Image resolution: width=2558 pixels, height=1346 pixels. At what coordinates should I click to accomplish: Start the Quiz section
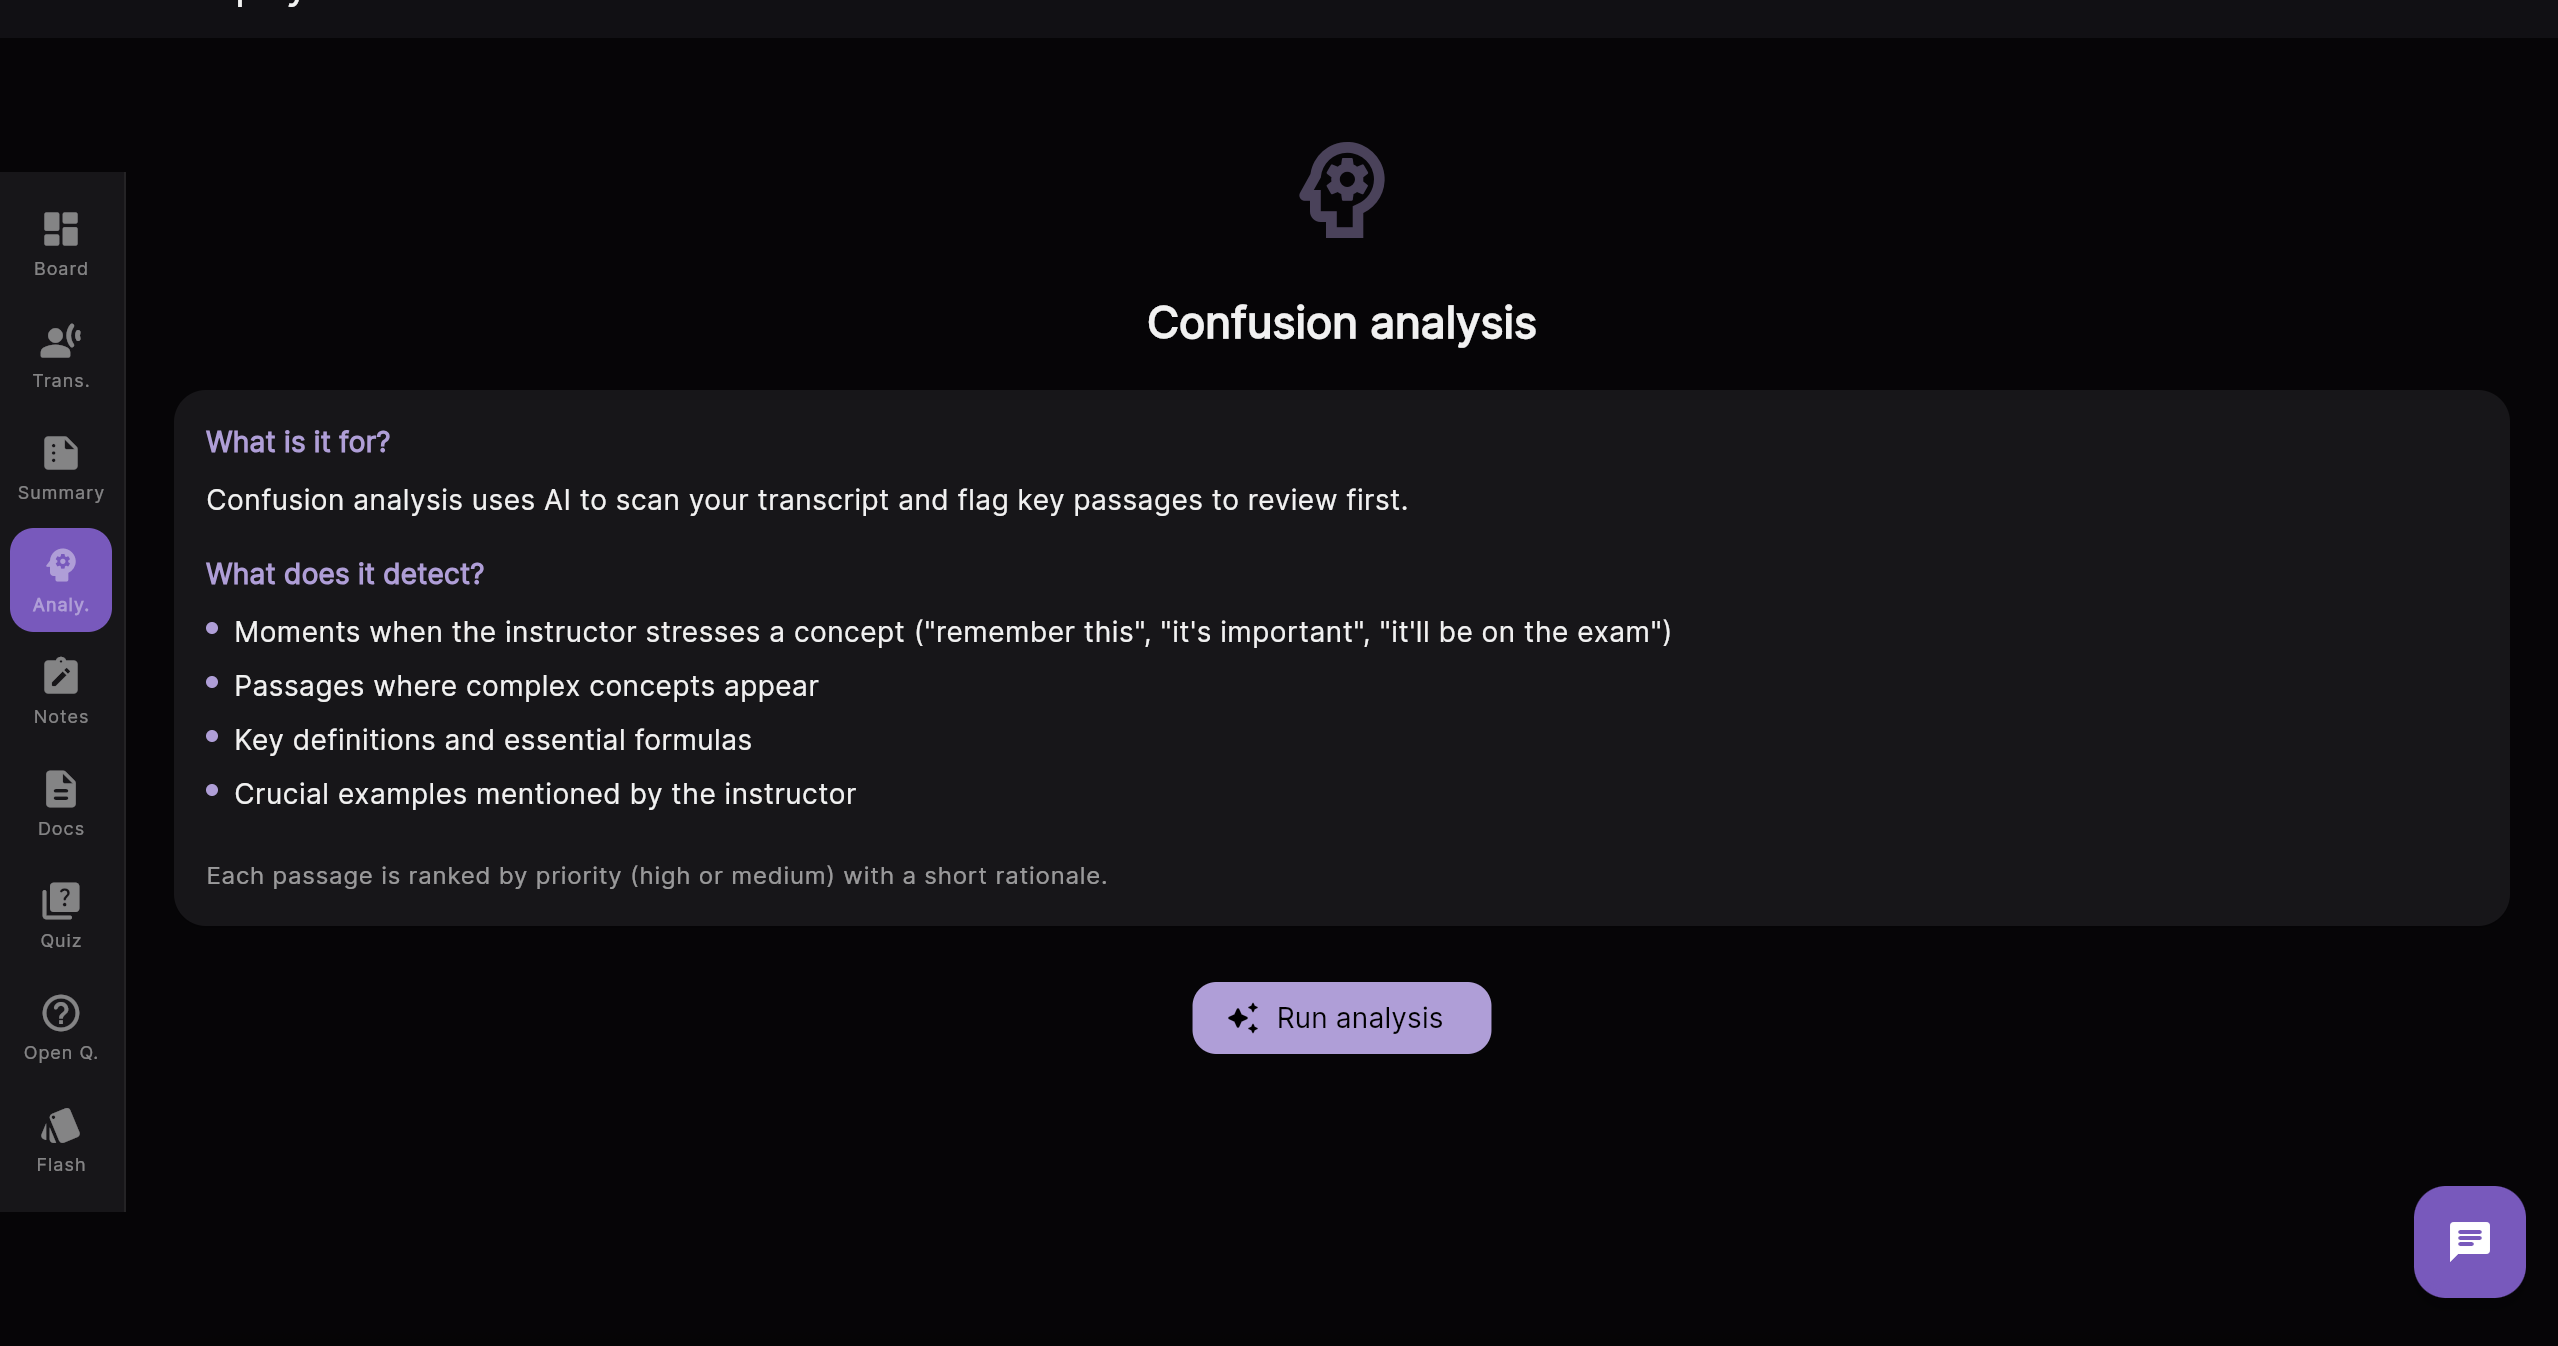tap(60, 915)
